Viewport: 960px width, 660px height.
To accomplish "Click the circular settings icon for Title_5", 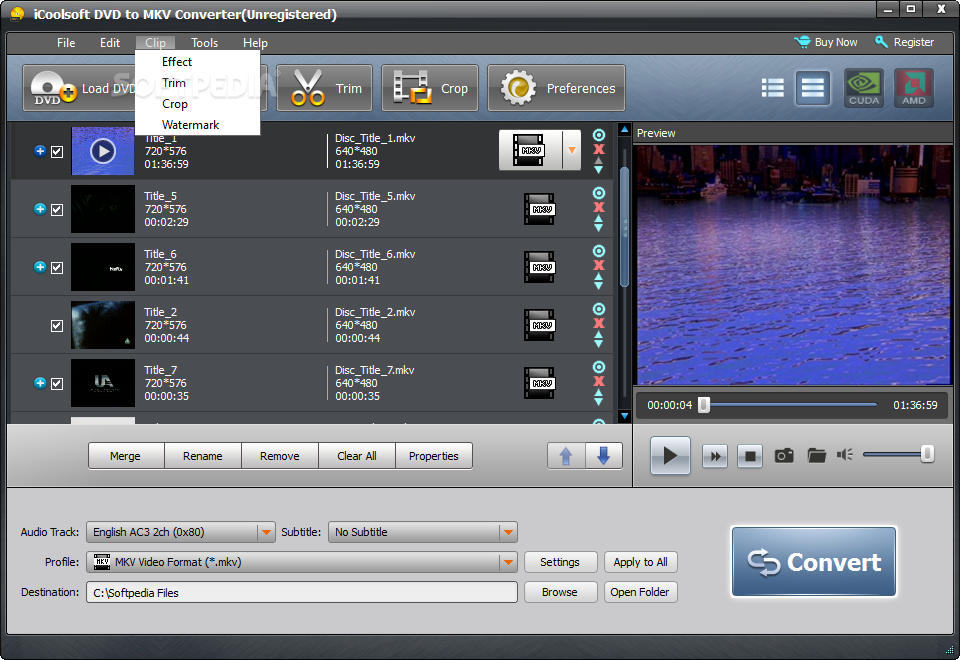I will pyautogui.click(x=599, y=193).
